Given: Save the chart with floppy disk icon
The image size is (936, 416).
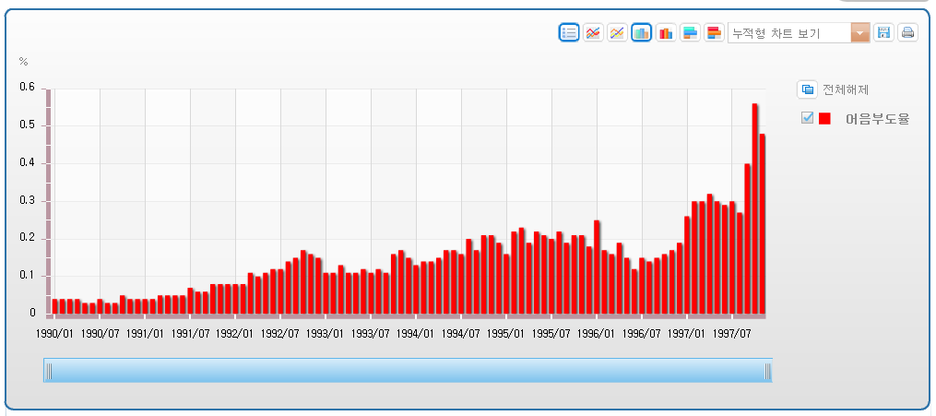Looking at the screenshot, I should point(883,33).
